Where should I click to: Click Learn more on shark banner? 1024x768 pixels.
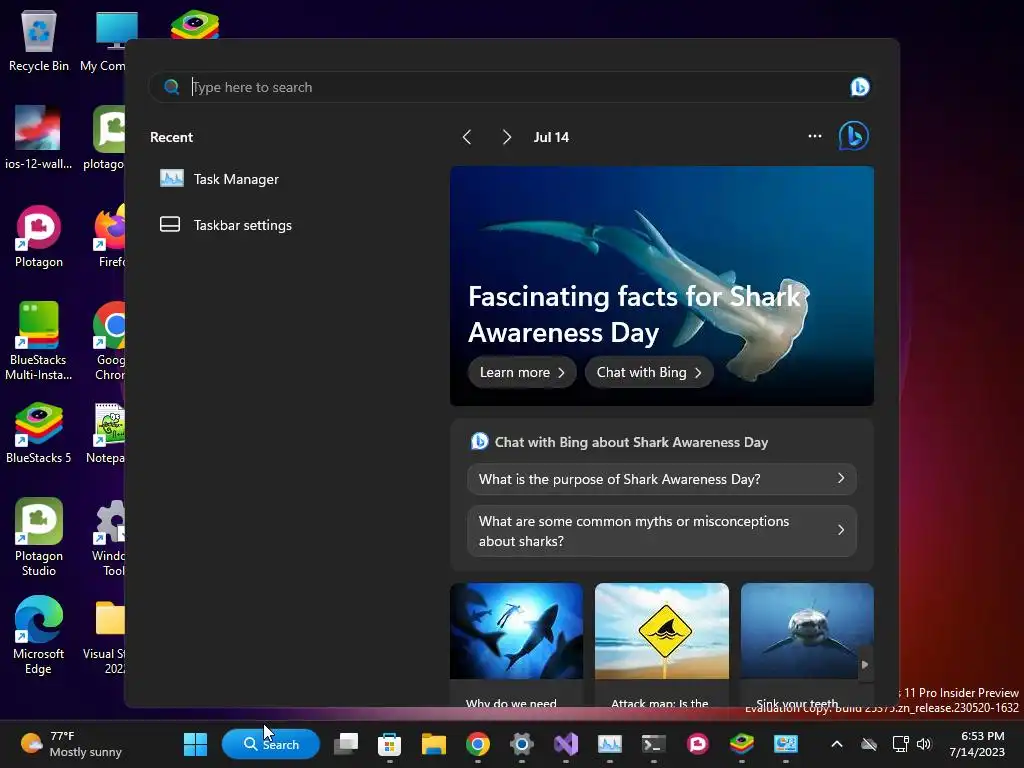(x=522, y=372)
